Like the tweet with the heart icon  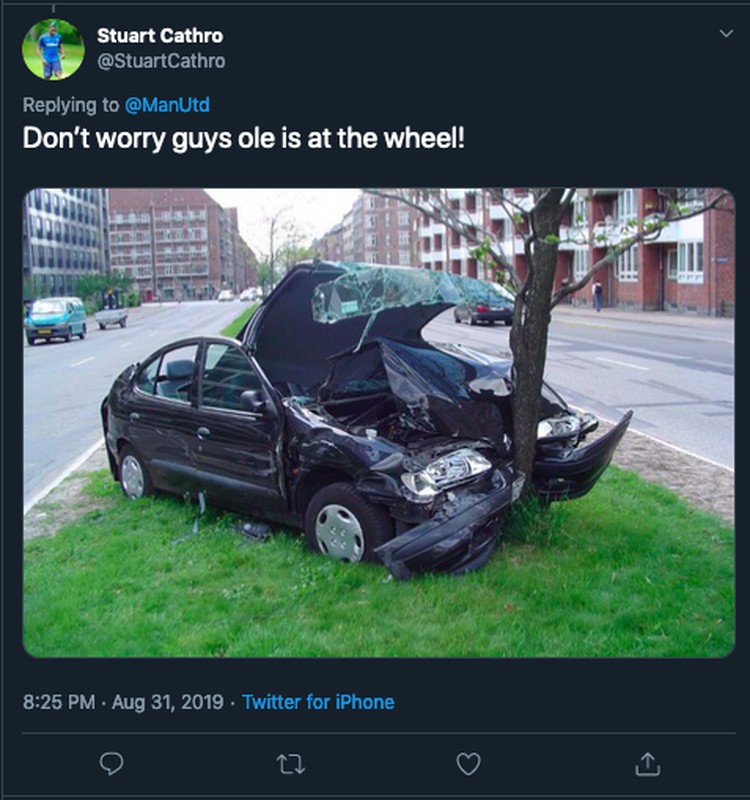[x=468, y=764]
